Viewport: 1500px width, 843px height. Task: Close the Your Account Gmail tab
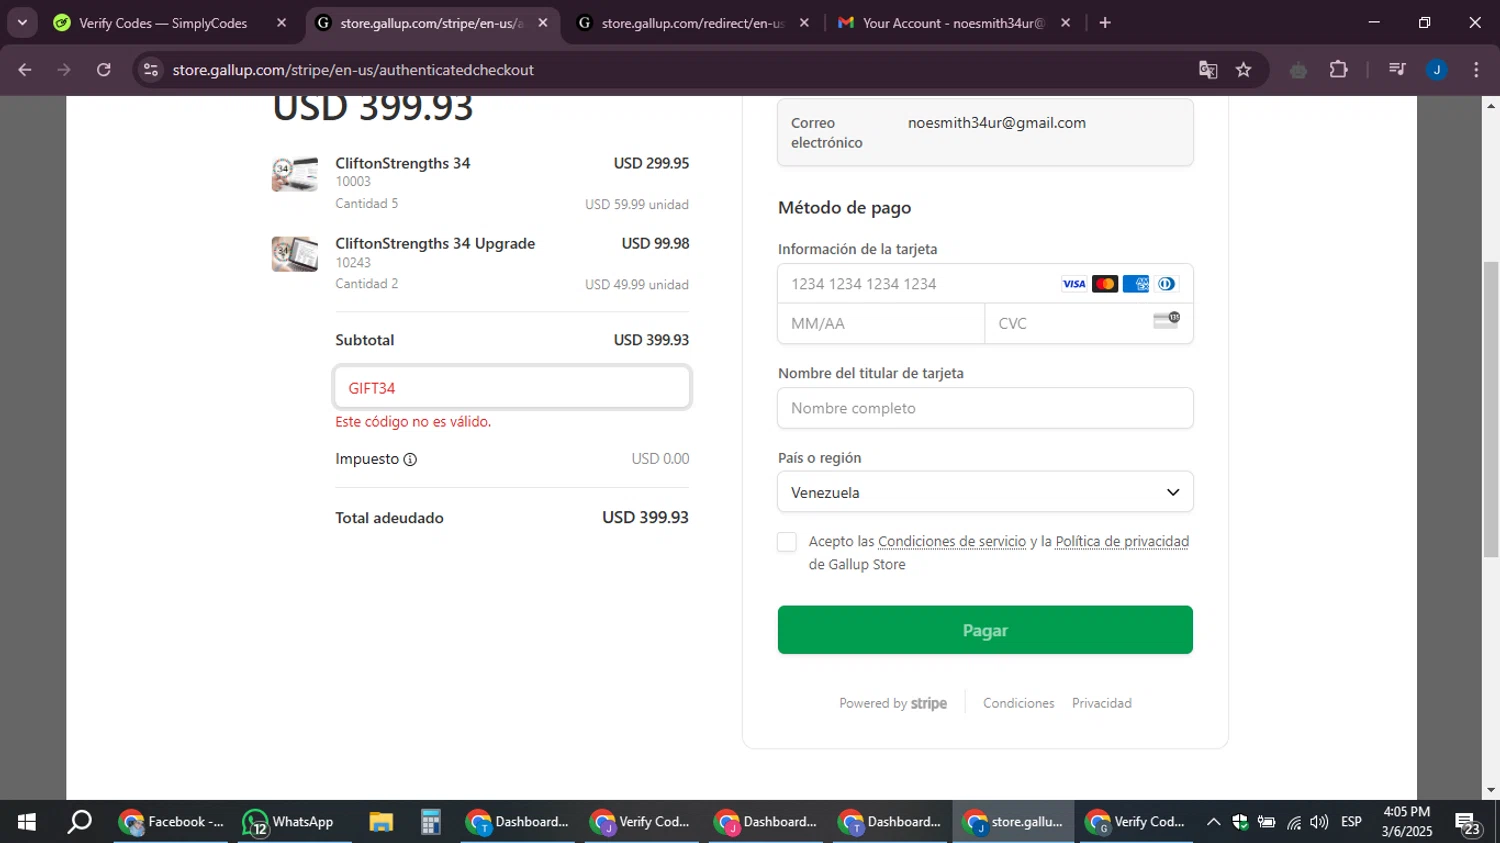coord(1065,23)
